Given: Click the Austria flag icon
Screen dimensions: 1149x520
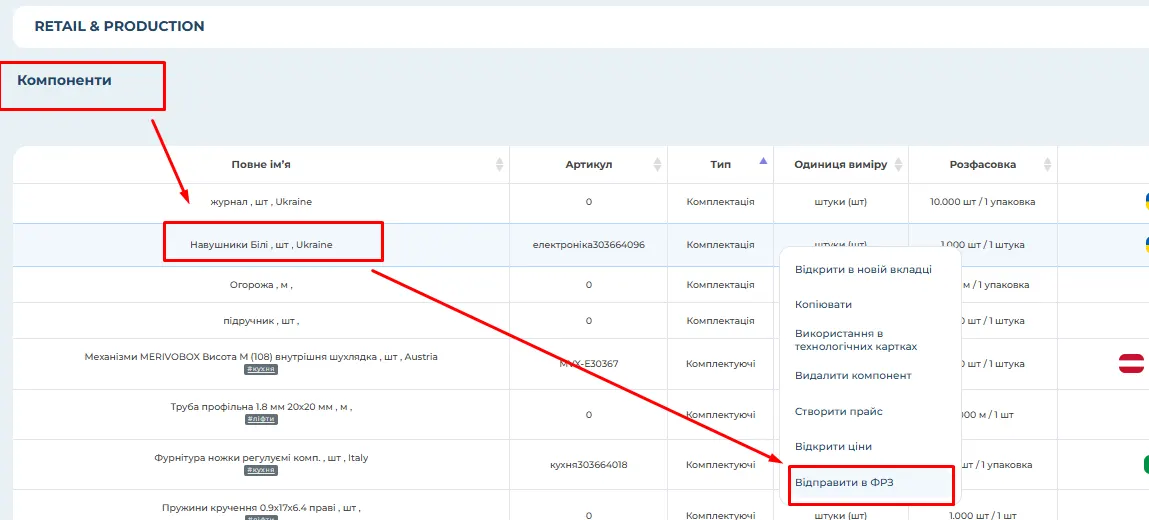Looking at the screenshot, I should pos(1131,363).
